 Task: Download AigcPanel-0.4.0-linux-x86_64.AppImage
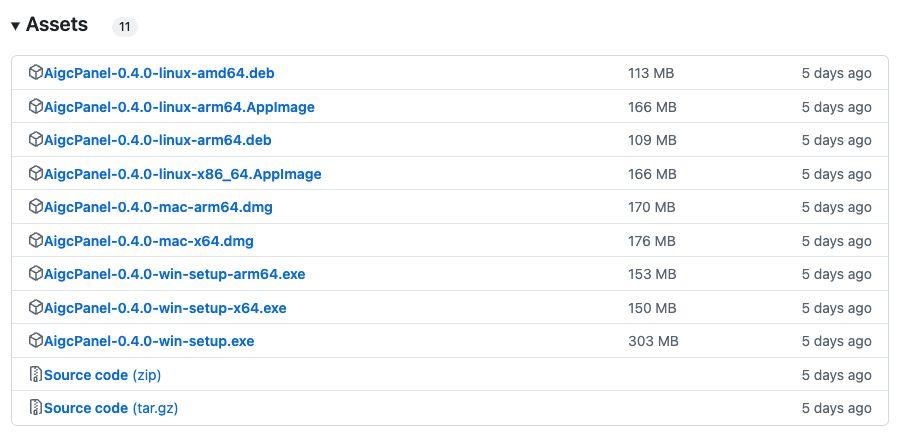[183, 174]
